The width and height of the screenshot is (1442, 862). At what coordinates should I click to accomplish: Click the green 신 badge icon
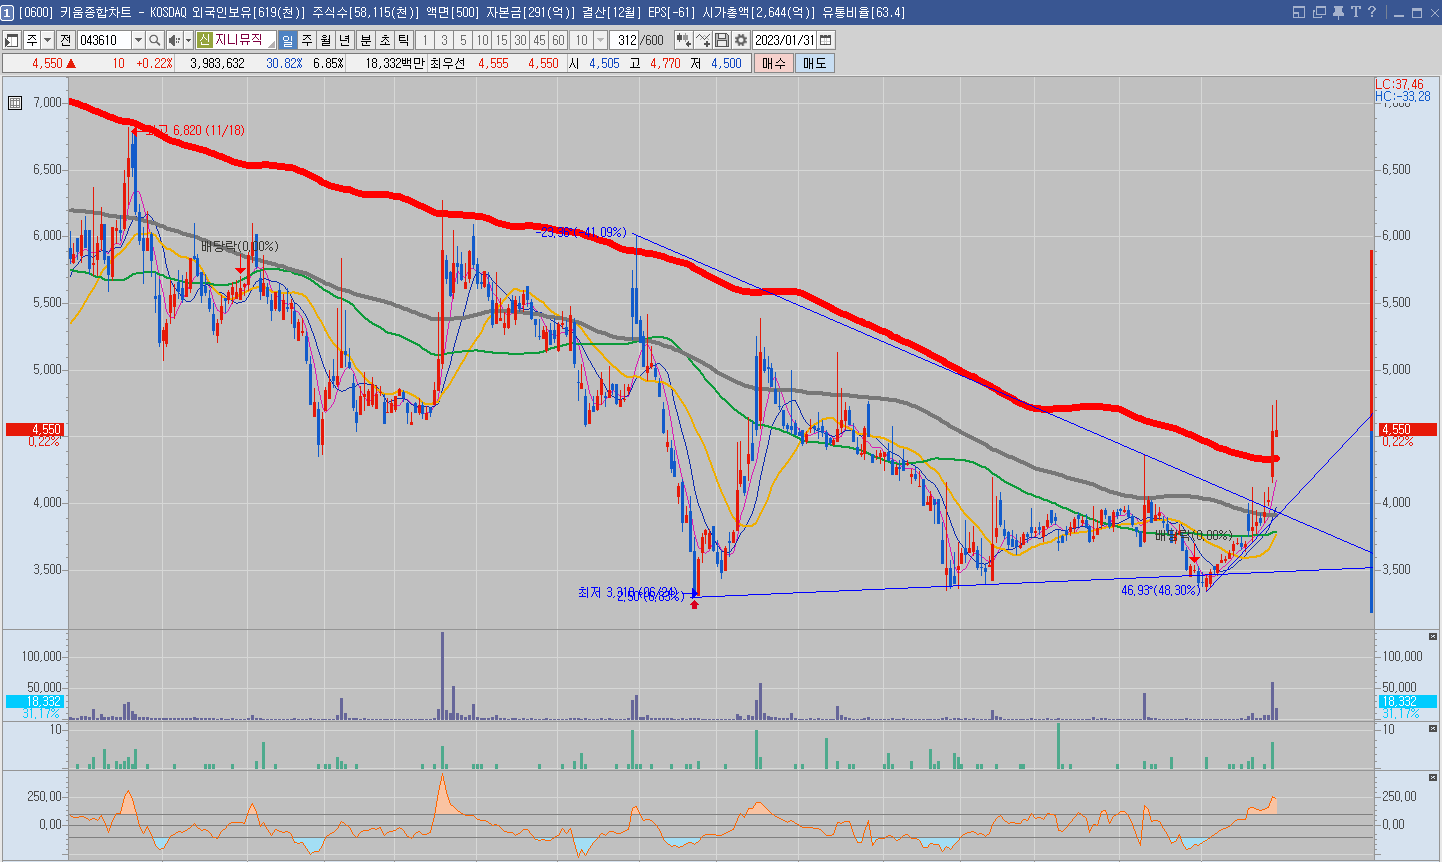click(x=204, y=40)
